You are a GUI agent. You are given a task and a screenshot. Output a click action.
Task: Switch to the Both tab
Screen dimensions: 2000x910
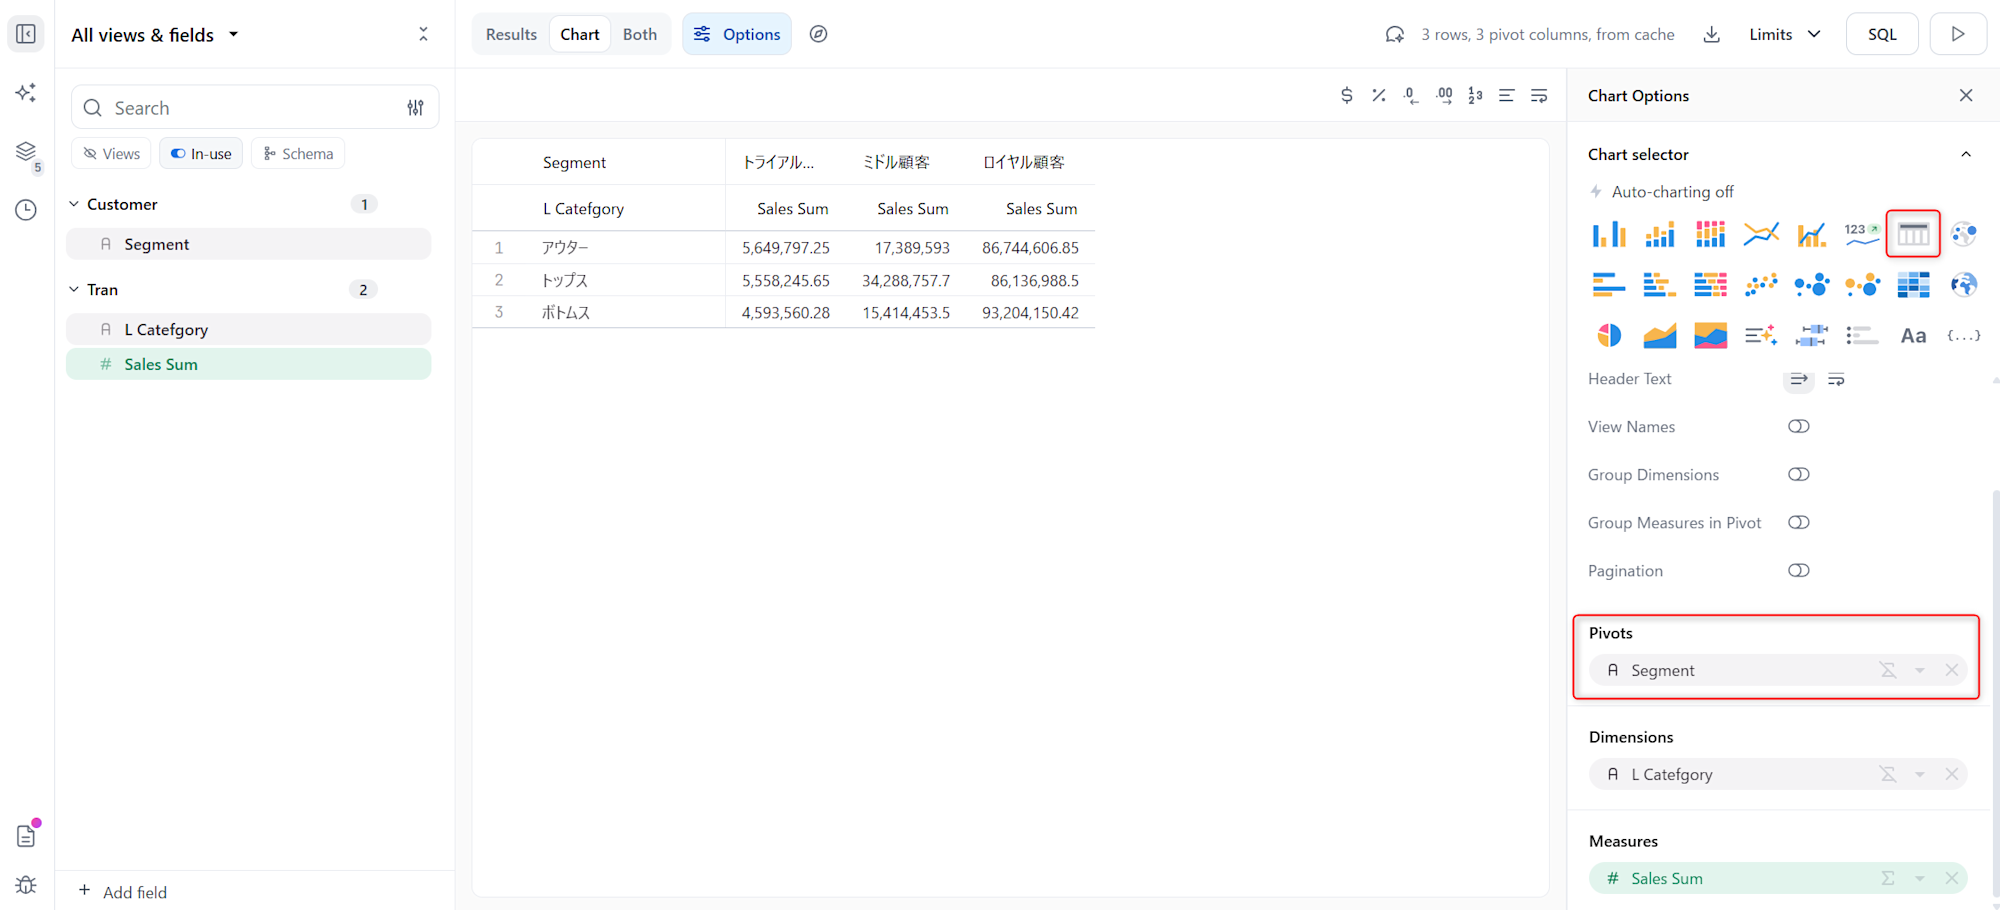(639, 35)
